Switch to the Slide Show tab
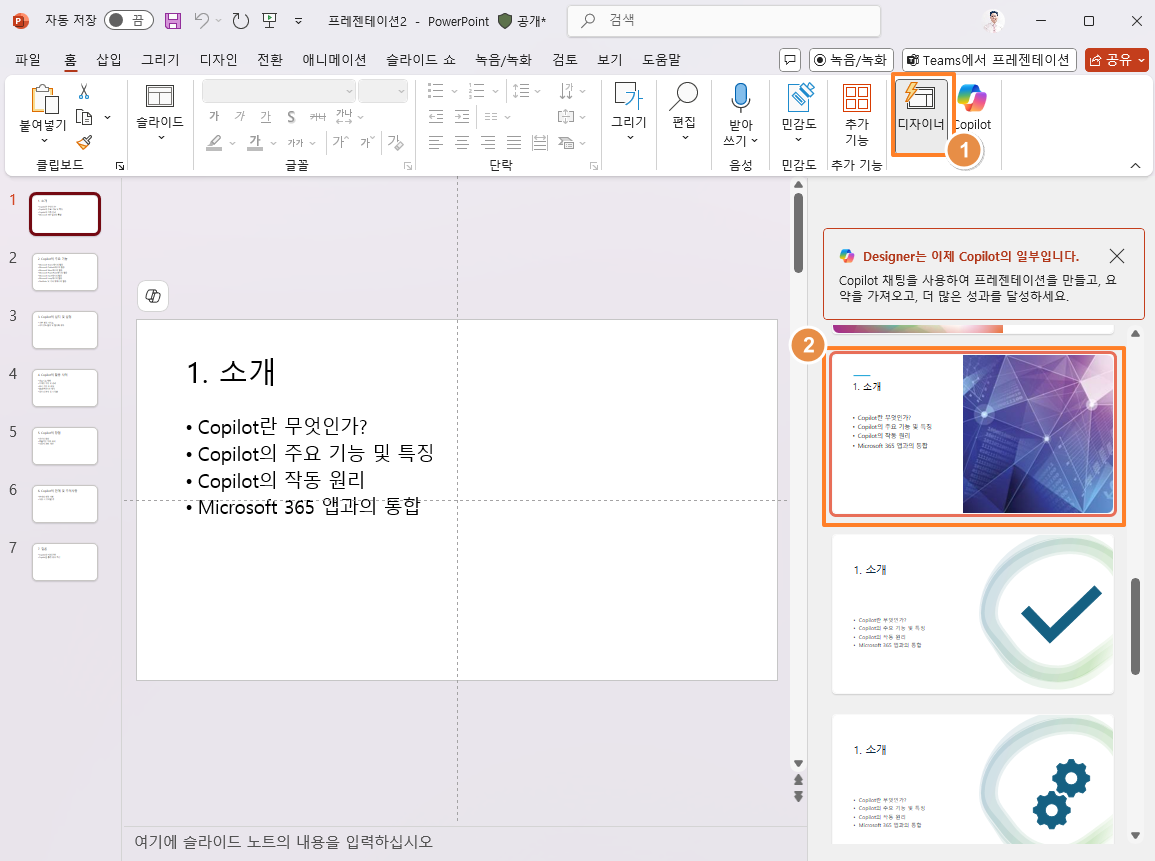The width and height of the screenshot is (1155, 861). pyautogui.click(x=421, y=60)
